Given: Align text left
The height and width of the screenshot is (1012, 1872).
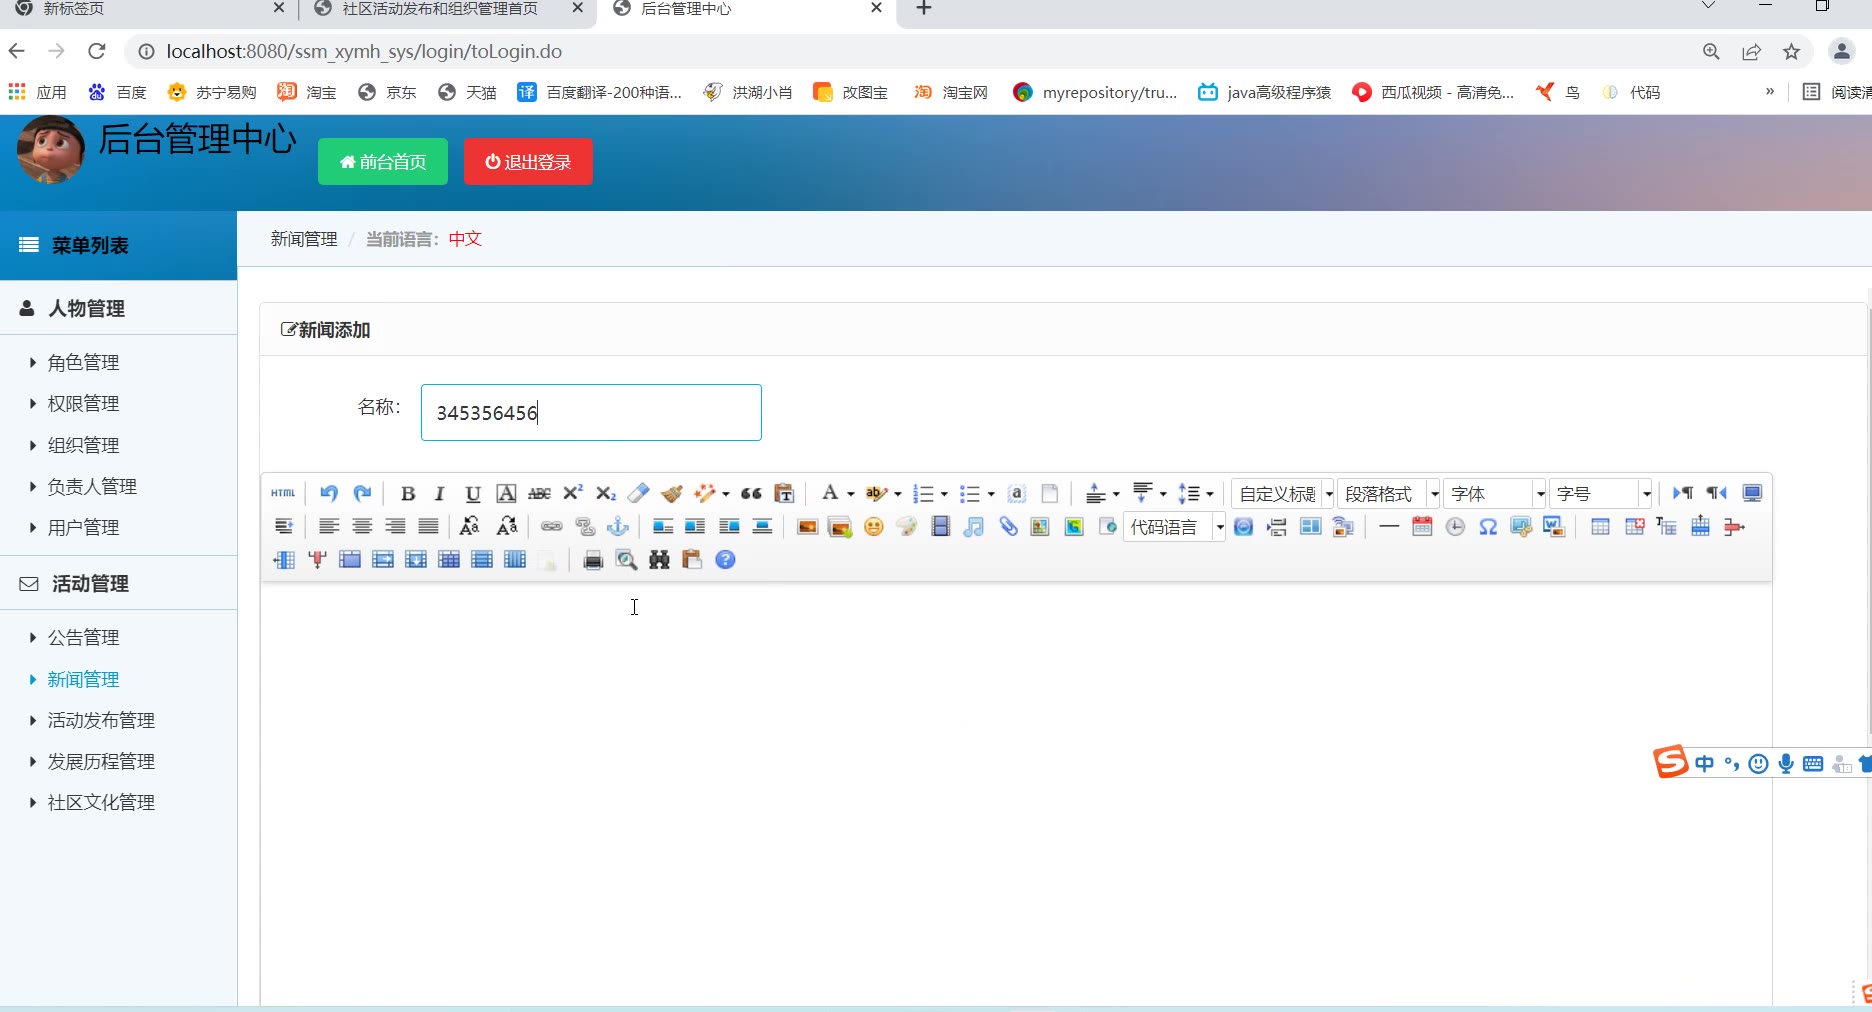Looking at the screenshot, I should click(x=329, y=526).
